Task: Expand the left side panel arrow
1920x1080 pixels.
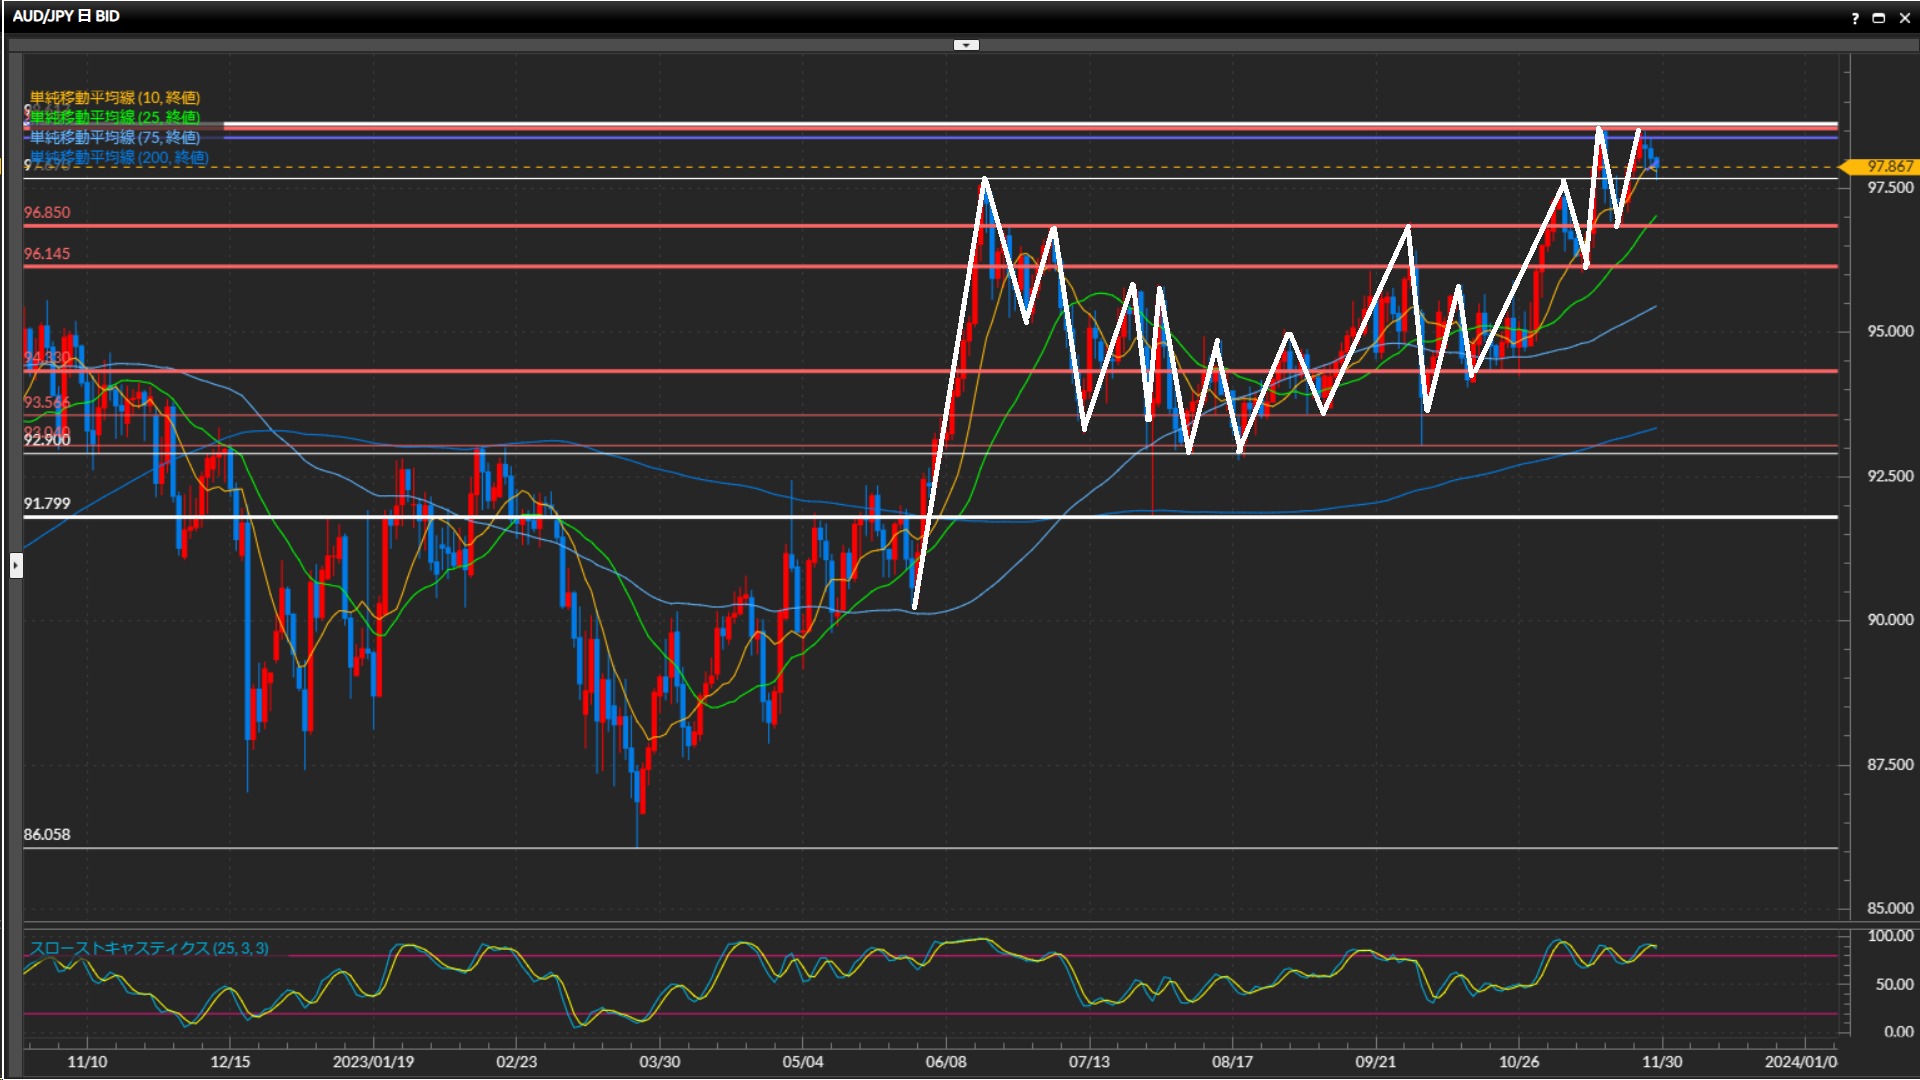Action: point(15,566)
